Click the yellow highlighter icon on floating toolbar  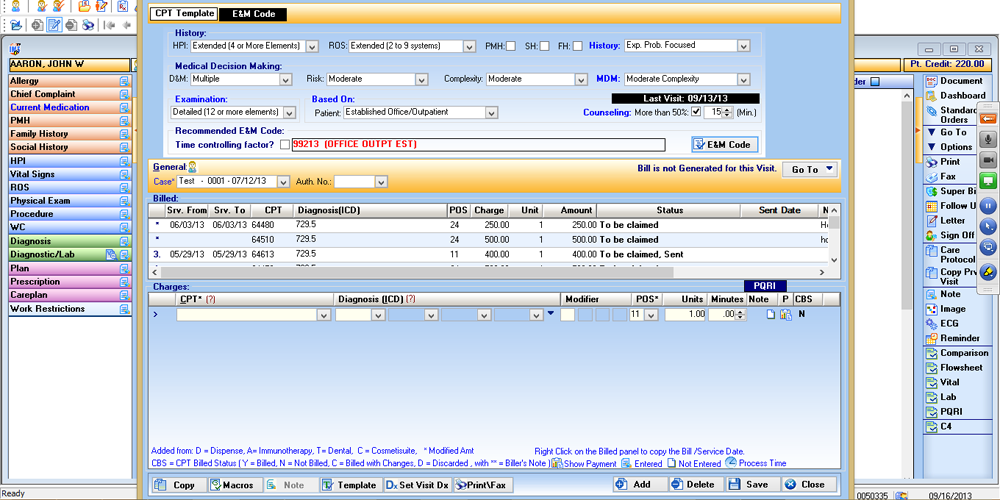coord(988,272)
